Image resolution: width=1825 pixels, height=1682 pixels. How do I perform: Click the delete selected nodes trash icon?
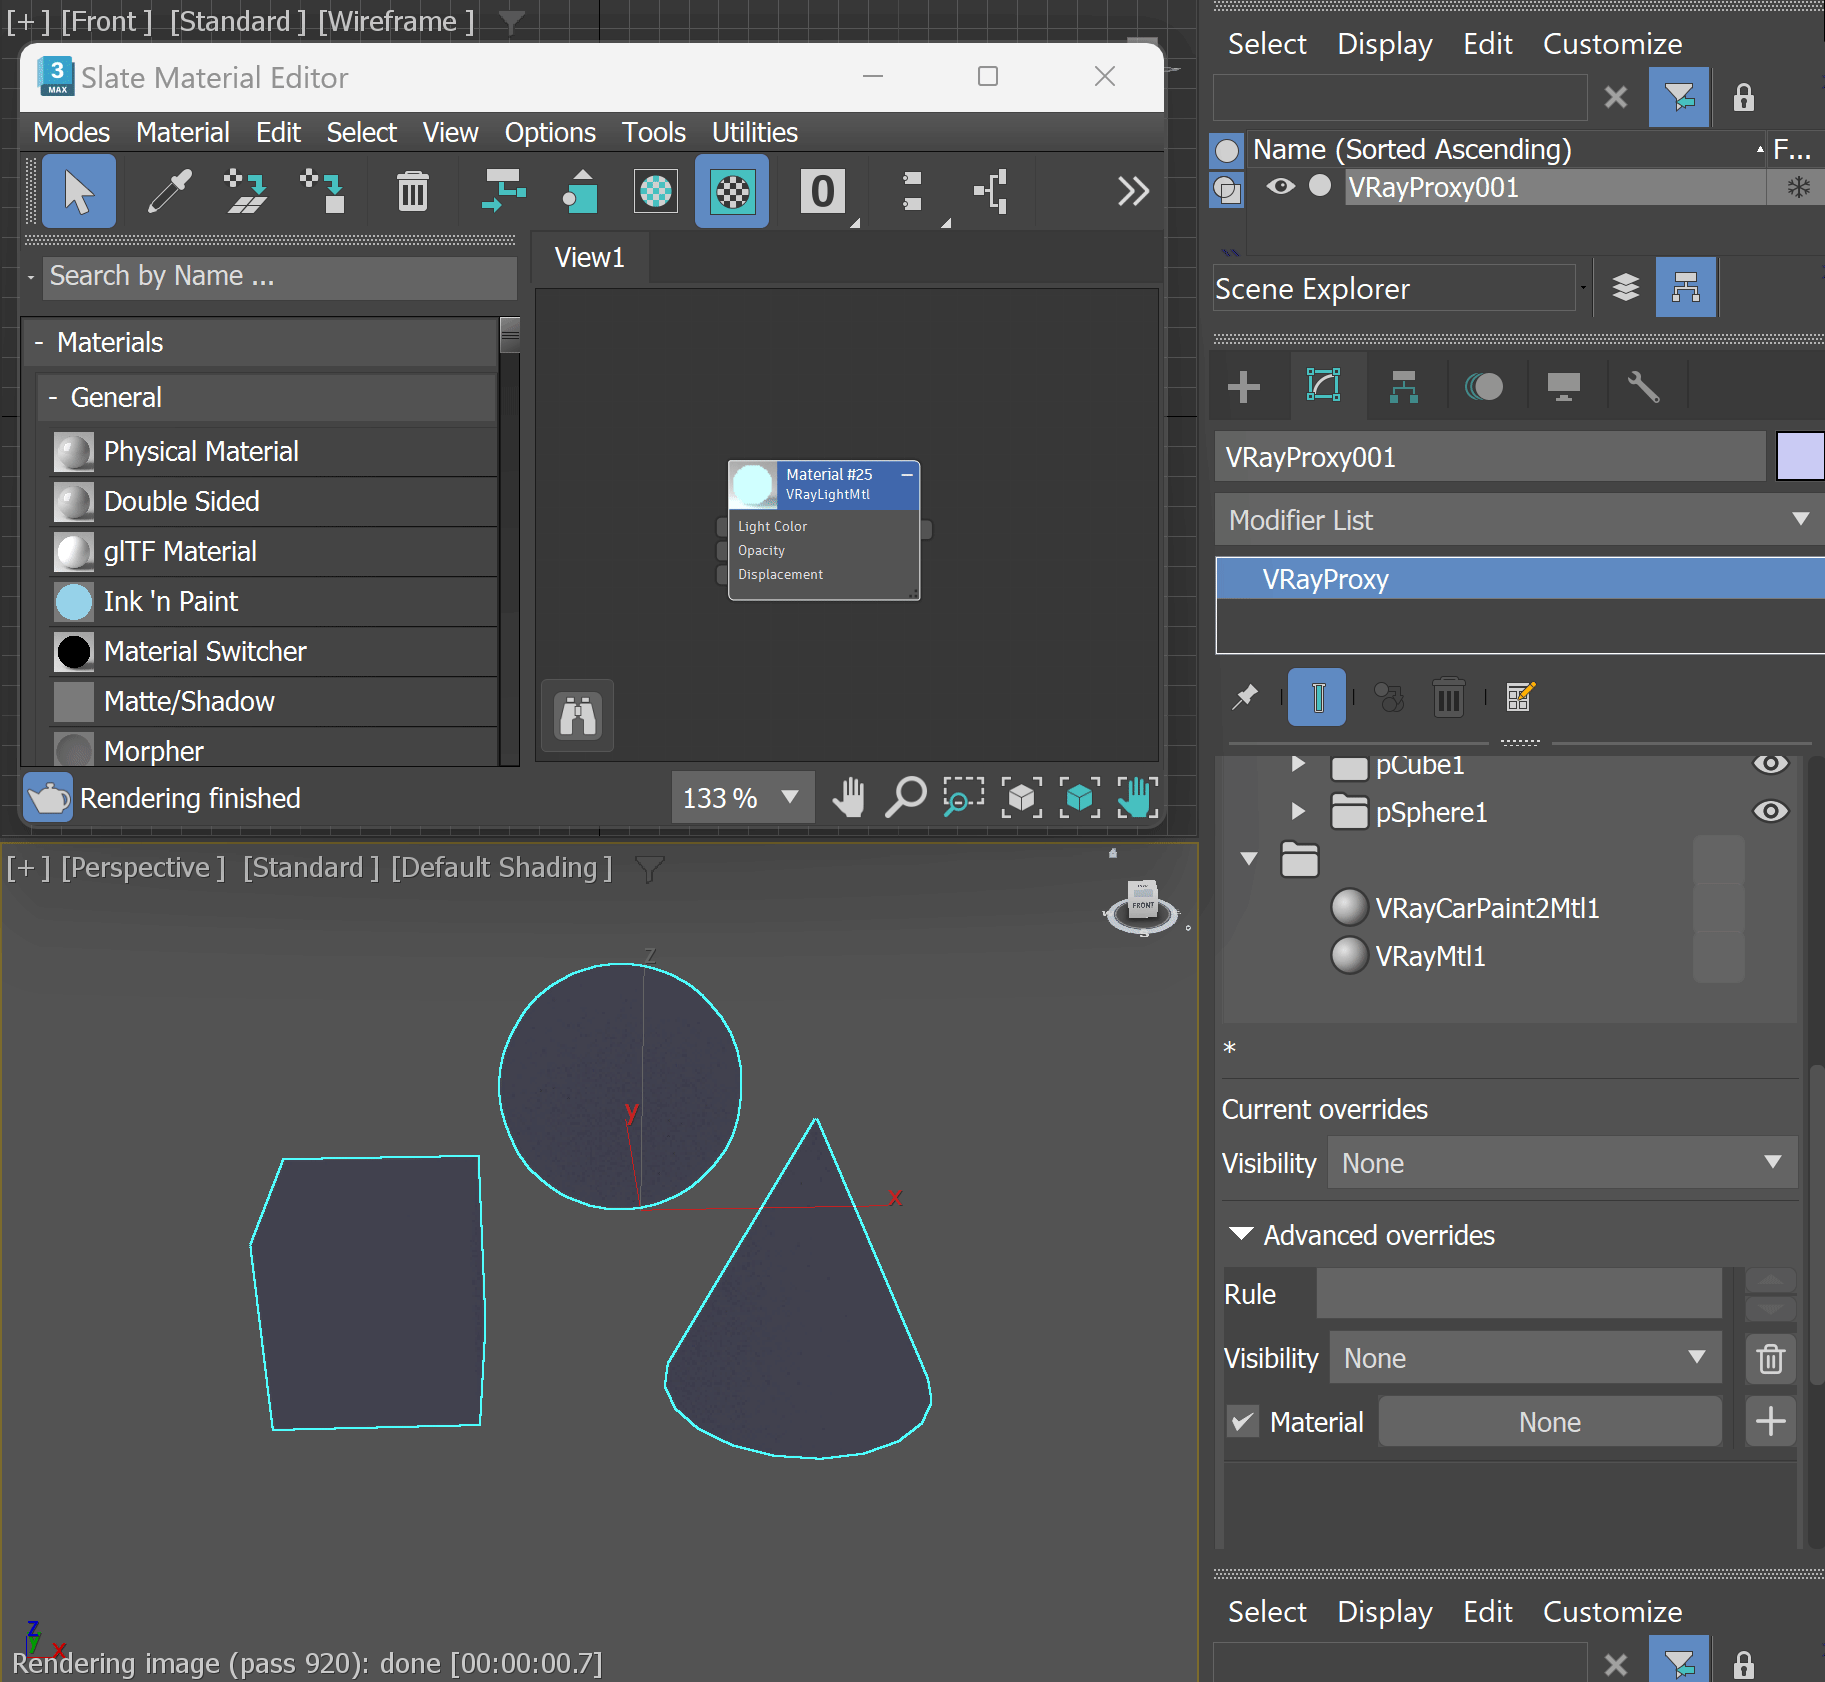tap(413, 191)
